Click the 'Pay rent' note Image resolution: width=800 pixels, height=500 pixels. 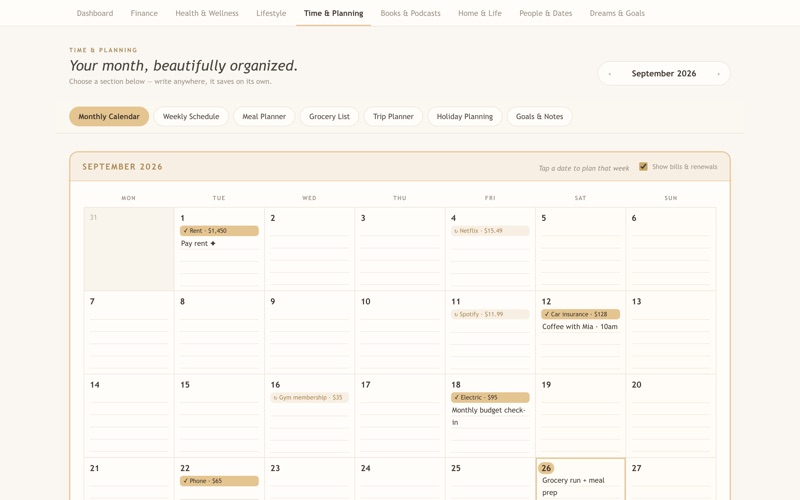[x=198, y=243]
